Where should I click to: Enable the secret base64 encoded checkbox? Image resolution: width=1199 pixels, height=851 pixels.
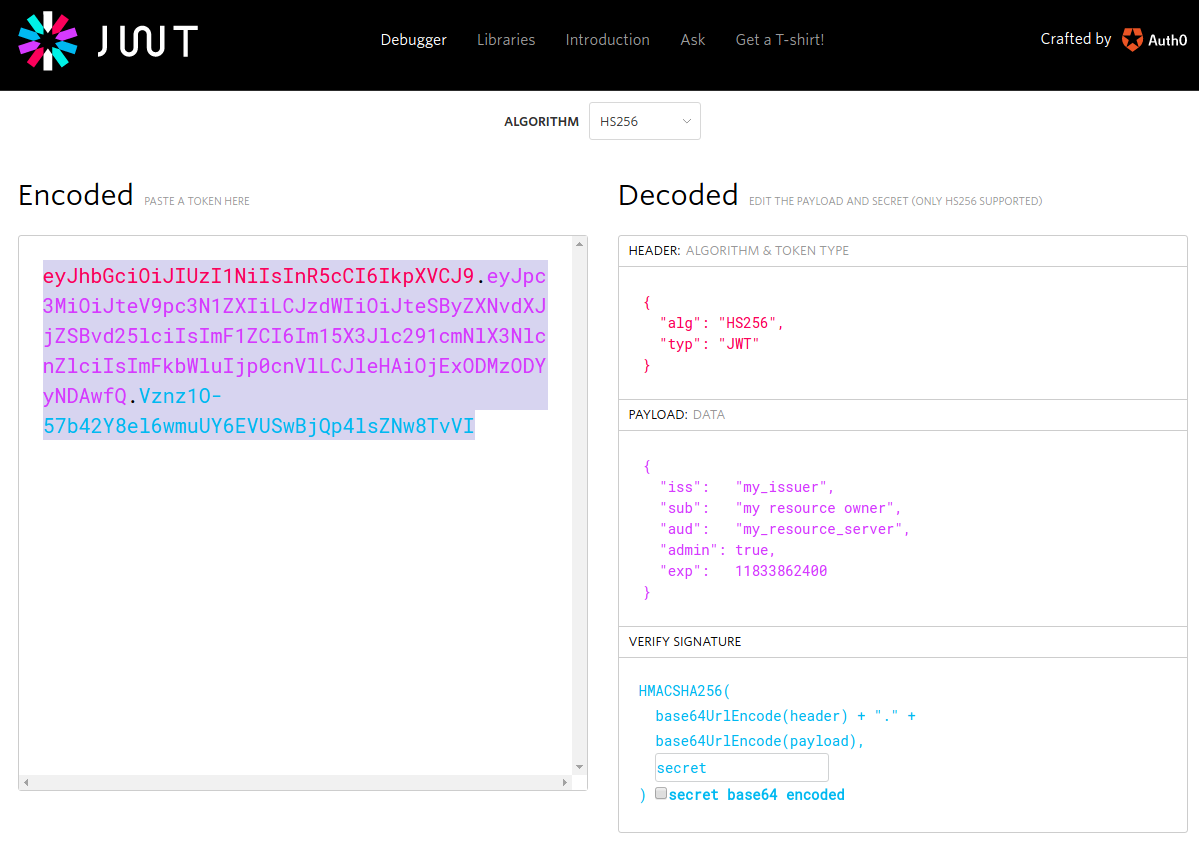click(x=661, y=793)
